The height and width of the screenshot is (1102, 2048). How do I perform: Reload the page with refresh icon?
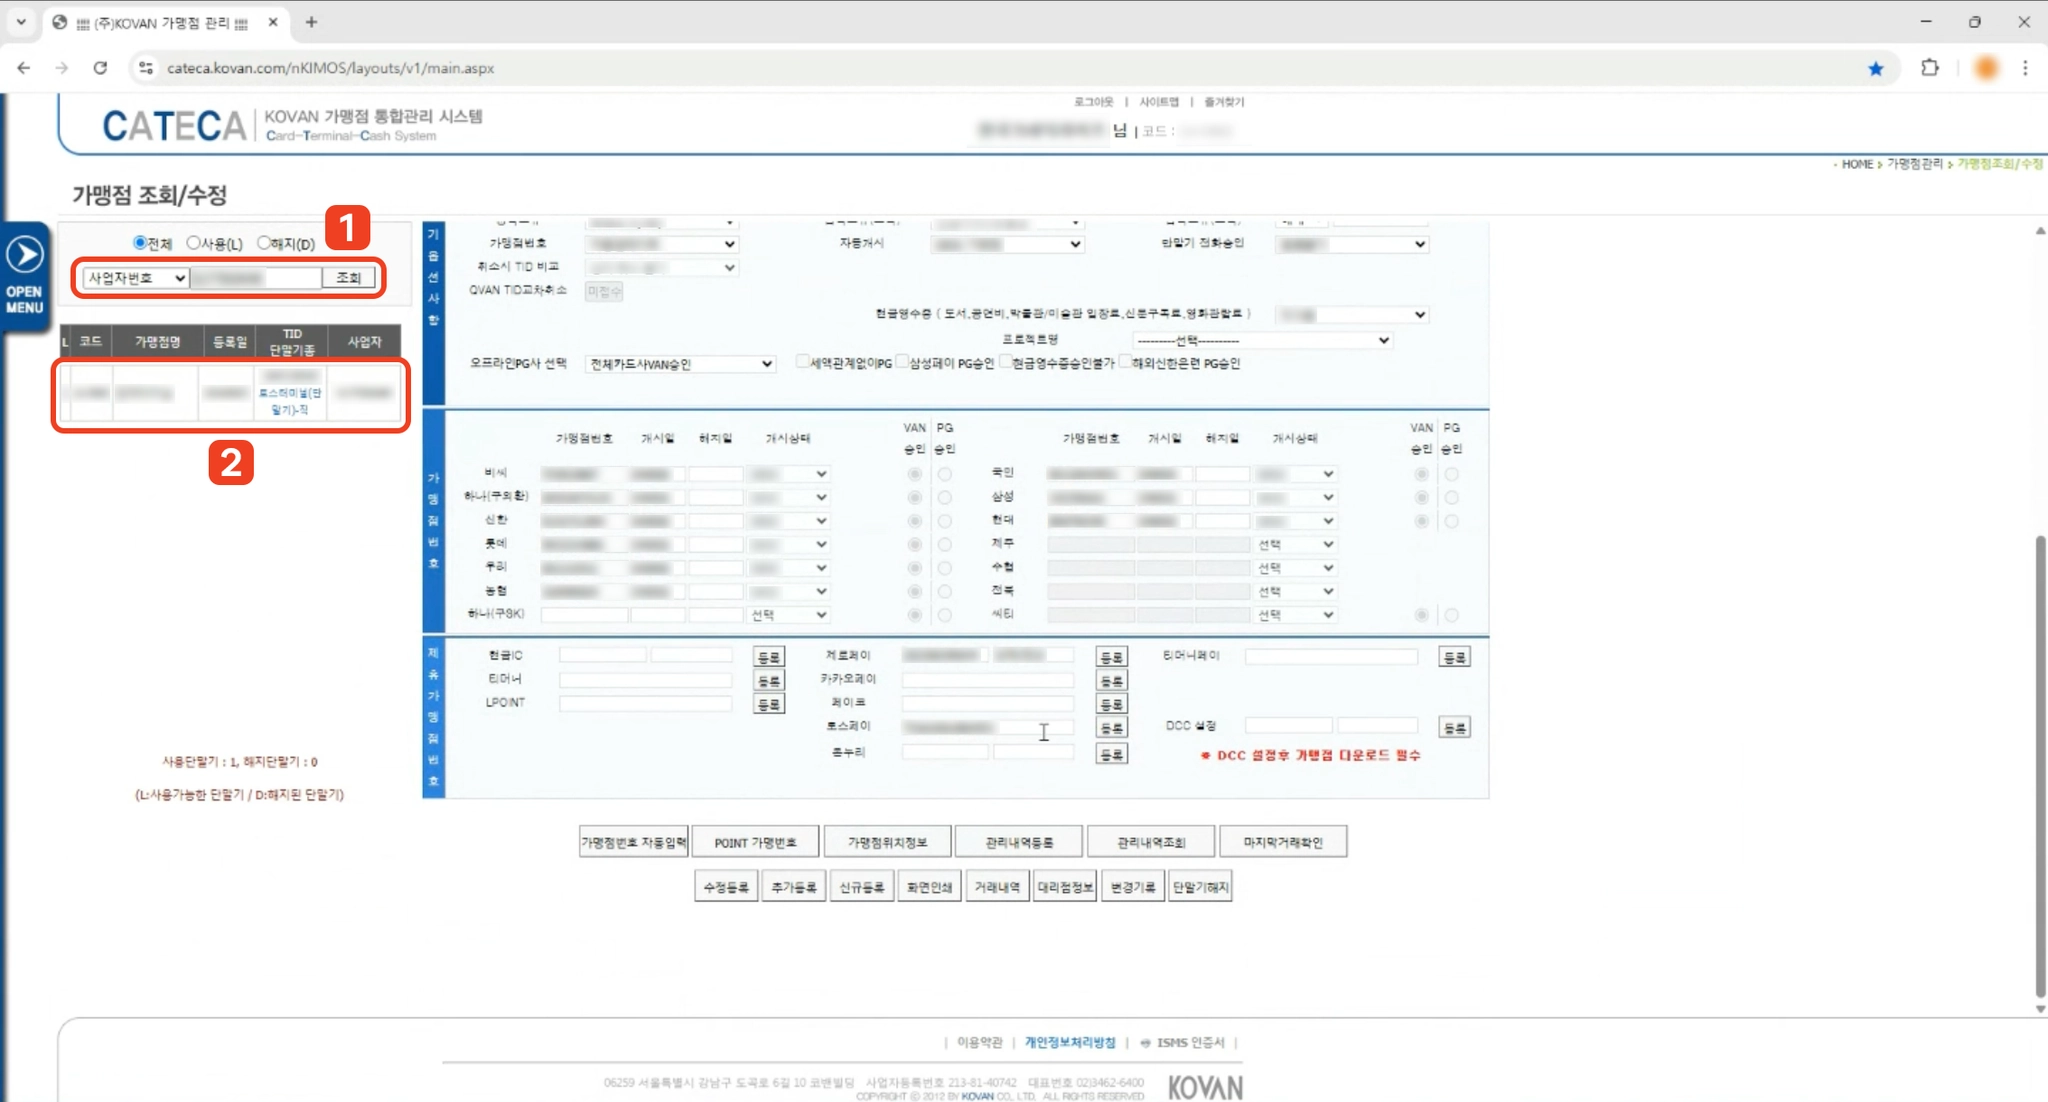(x=100, y=68)
